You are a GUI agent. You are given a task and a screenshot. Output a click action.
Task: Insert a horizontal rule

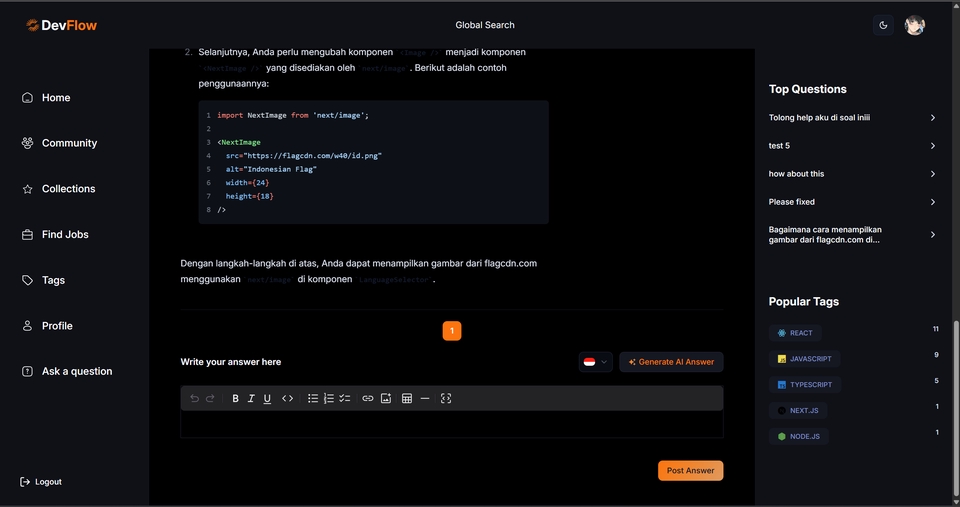point(425,399)
